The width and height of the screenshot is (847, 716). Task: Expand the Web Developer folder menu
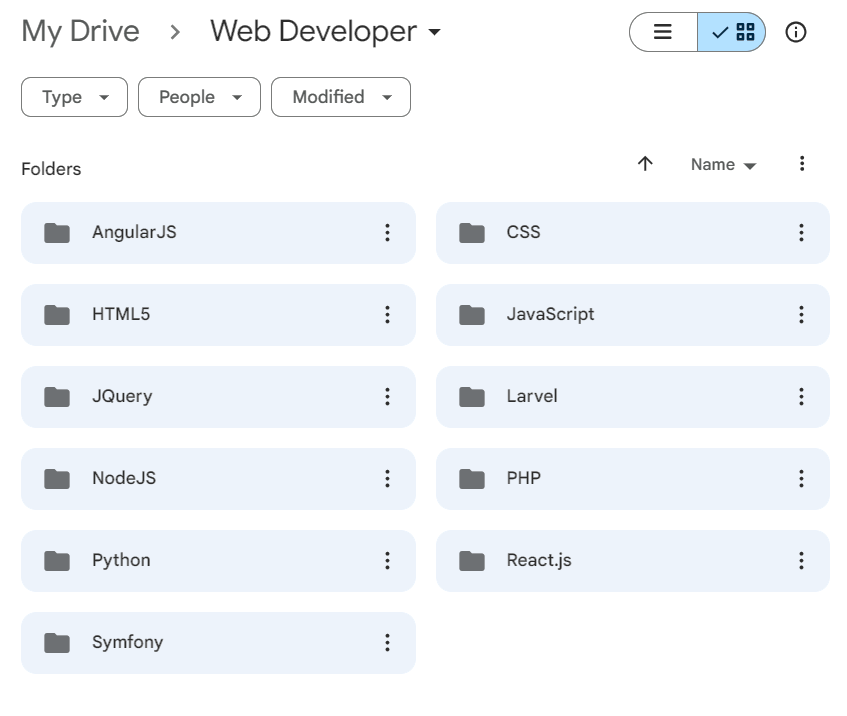pyautogui.click(x=435, y=32)
